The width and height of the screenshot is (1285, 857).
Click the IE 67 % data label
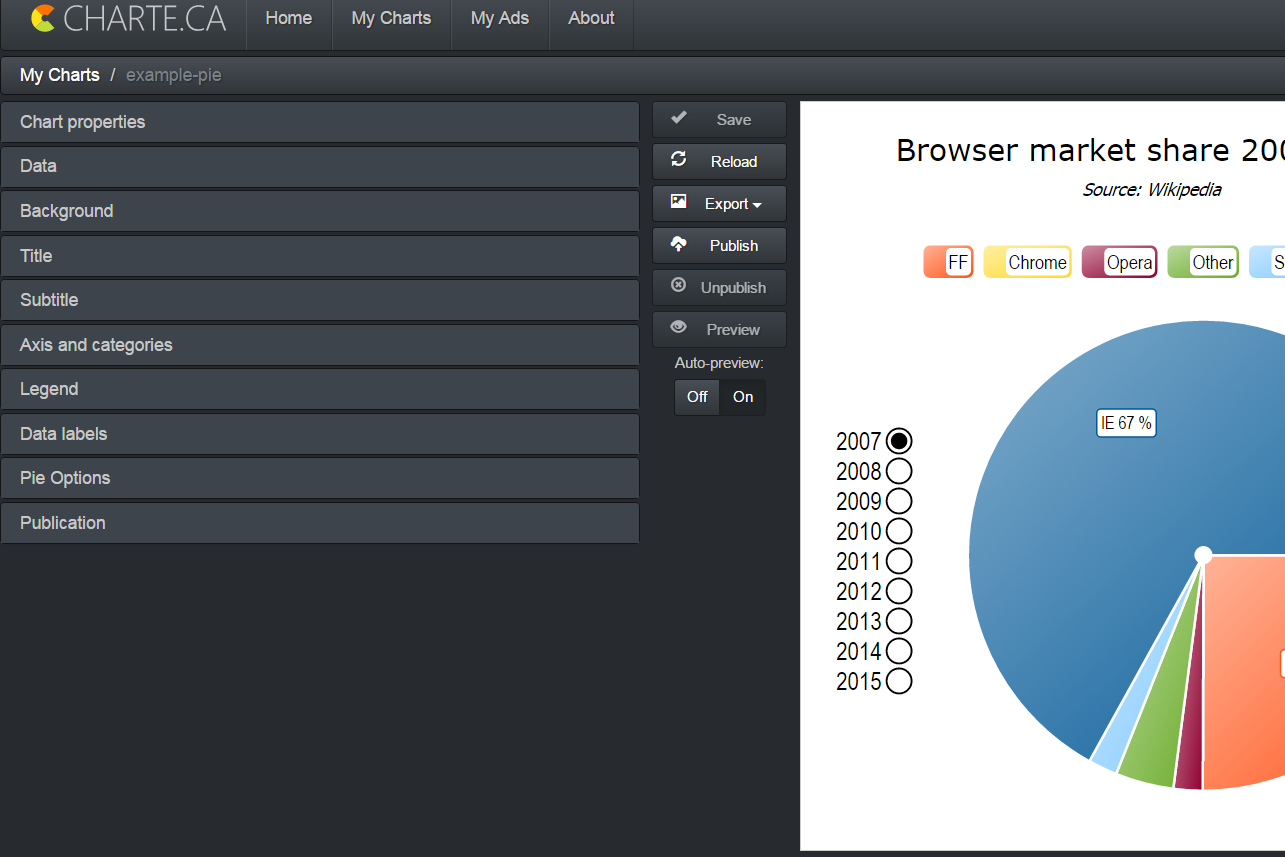pos(1126,423)
